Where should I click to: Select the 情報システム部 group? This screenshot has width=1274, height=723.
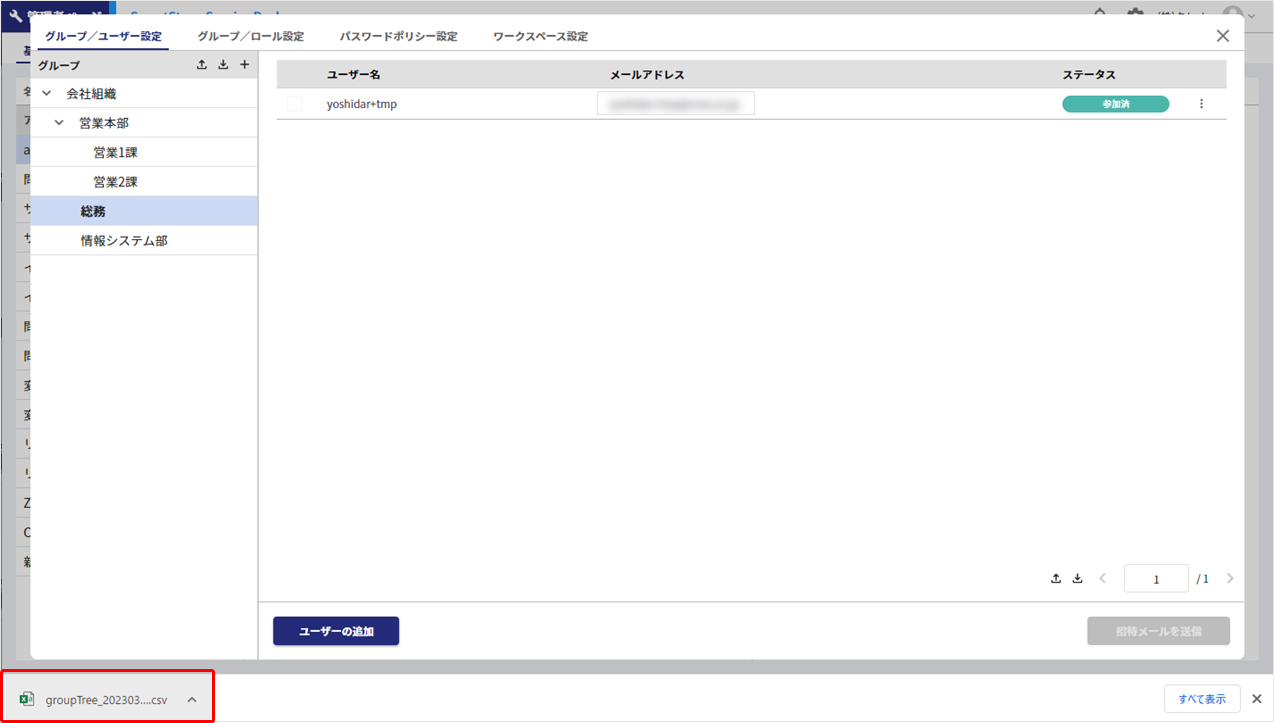pyautogui.click(x=124, y=241)
